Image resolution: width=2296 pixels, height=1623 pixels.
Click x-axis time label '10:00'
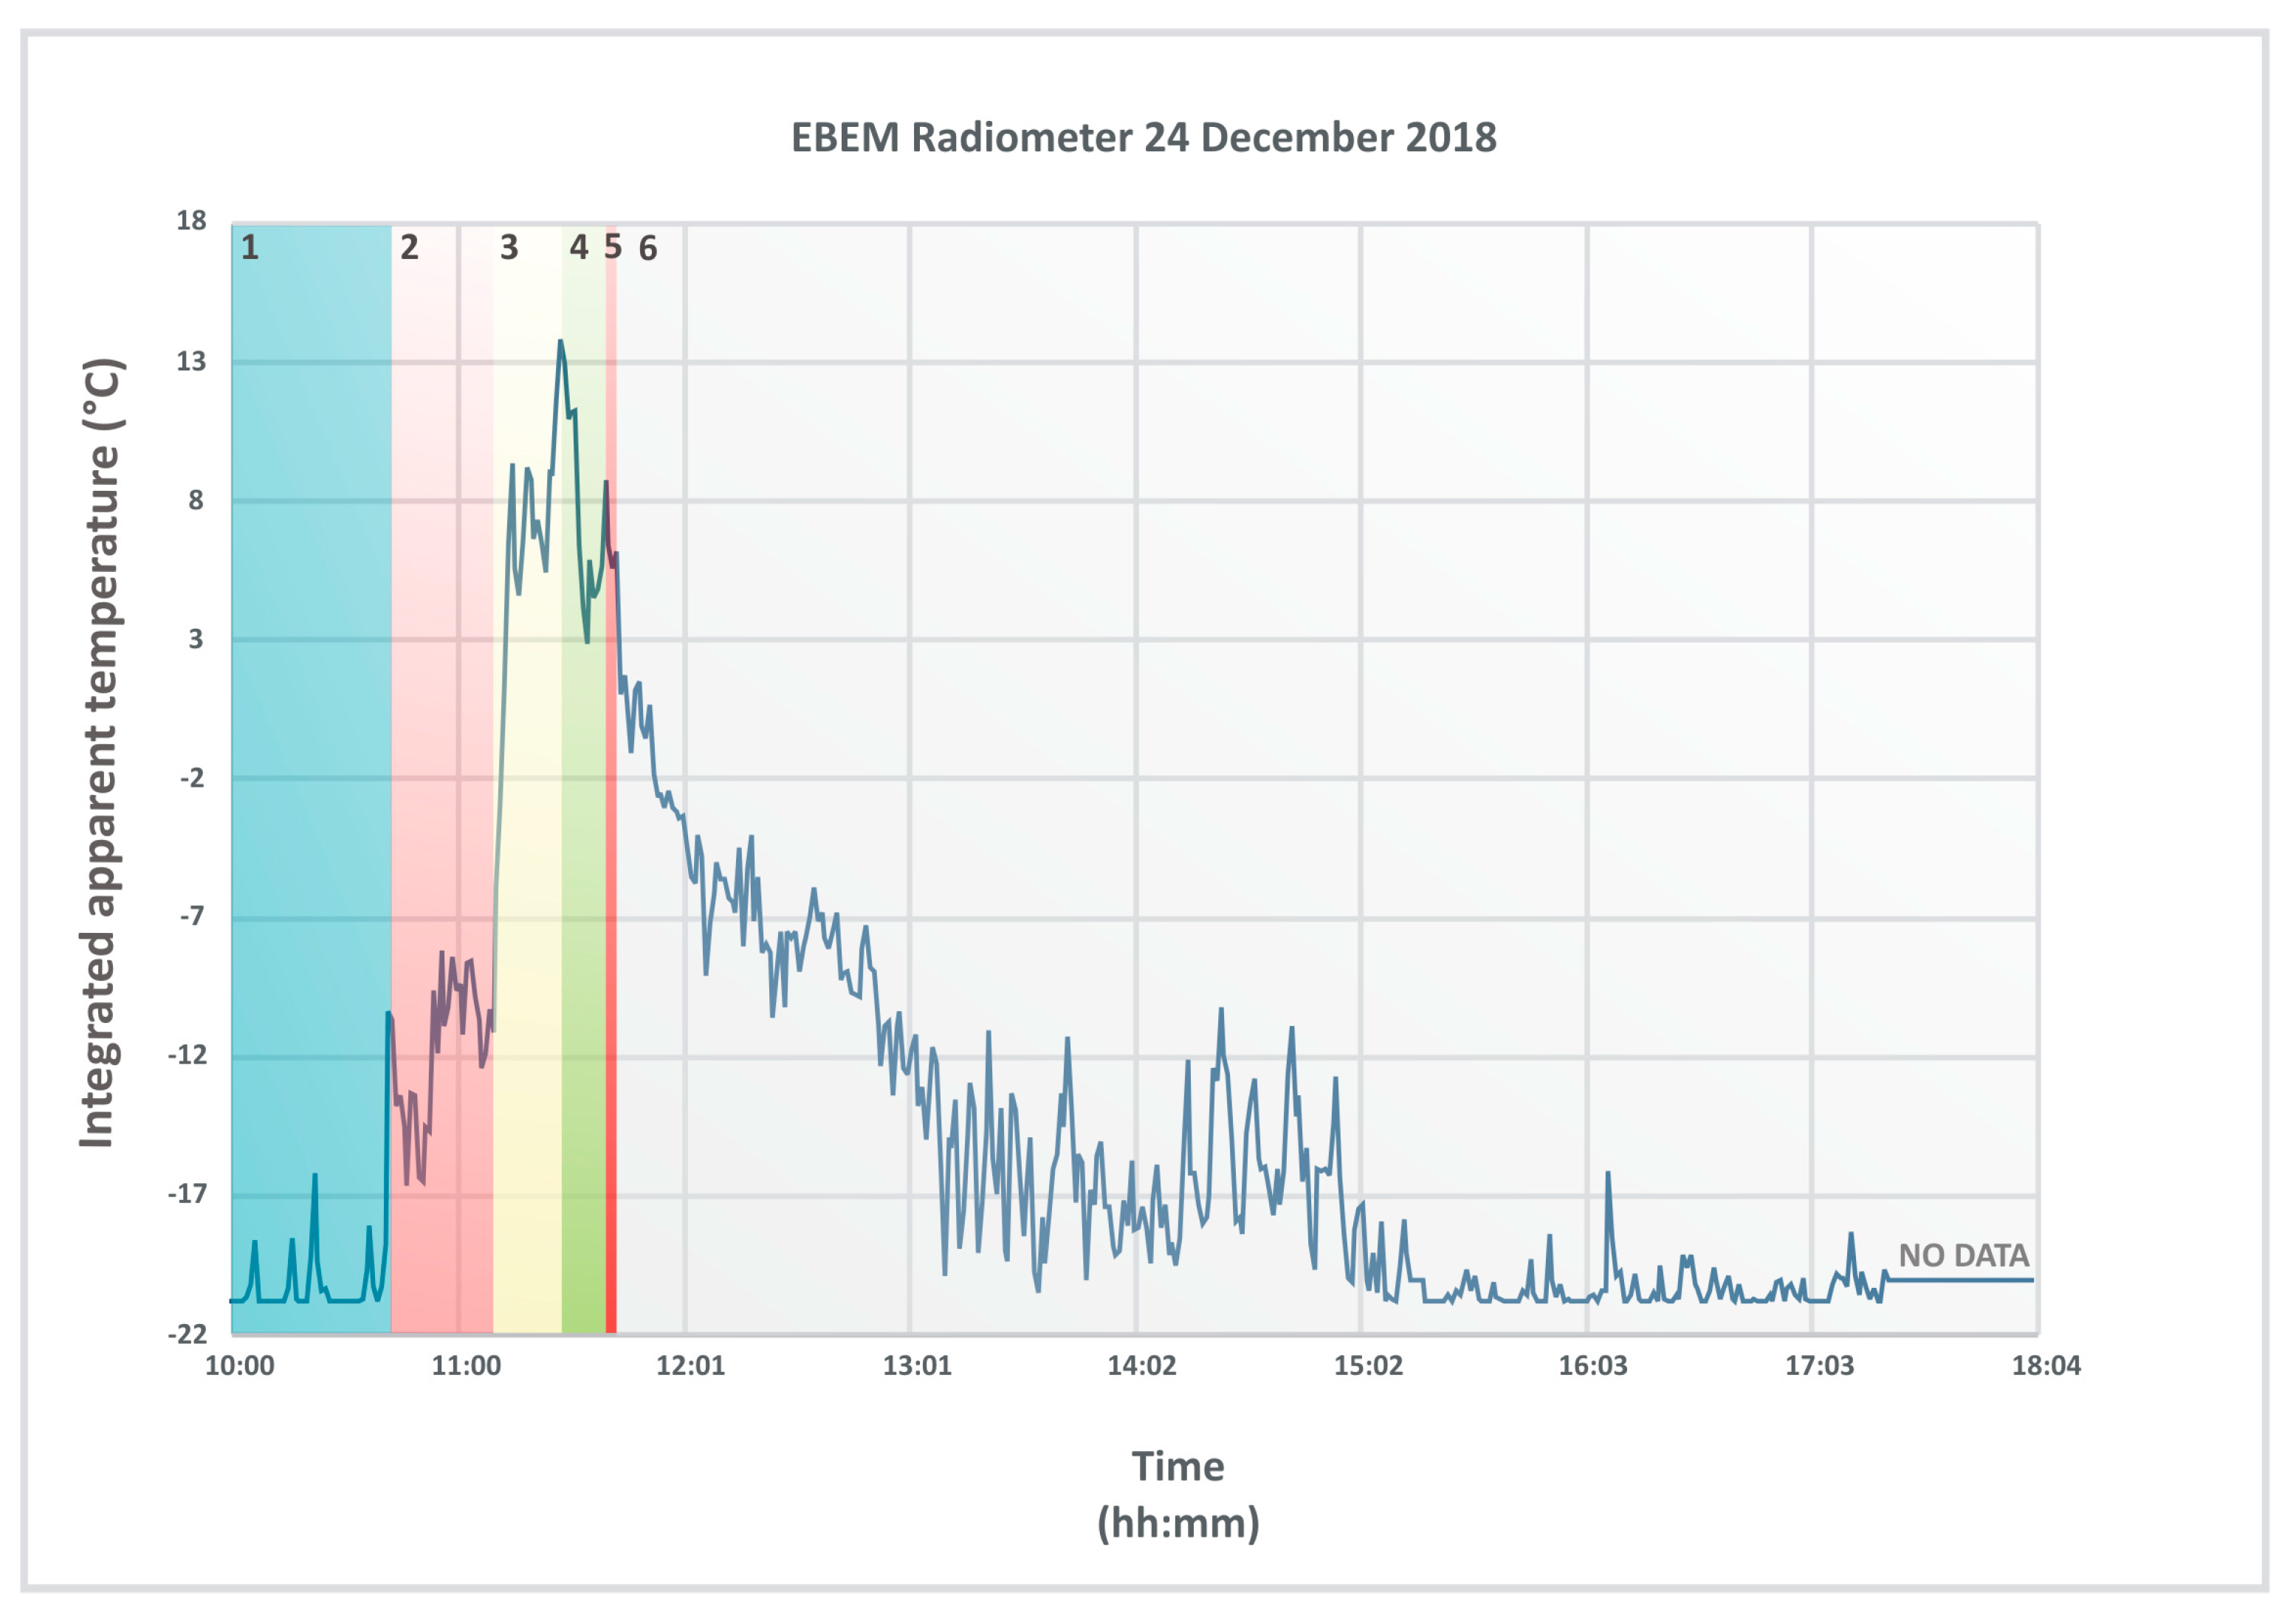tap(239, 1366)
